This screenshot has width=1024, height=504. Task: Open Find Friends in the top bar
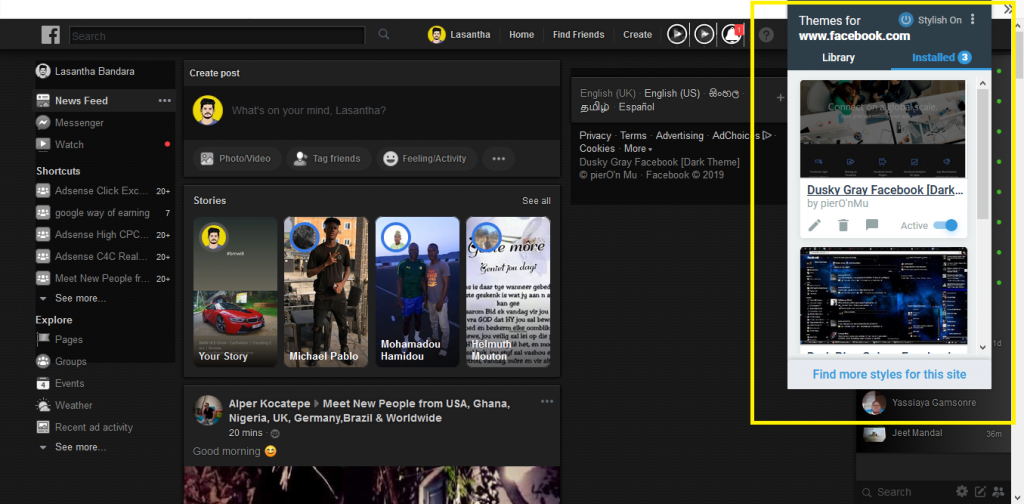pos(578,35)
